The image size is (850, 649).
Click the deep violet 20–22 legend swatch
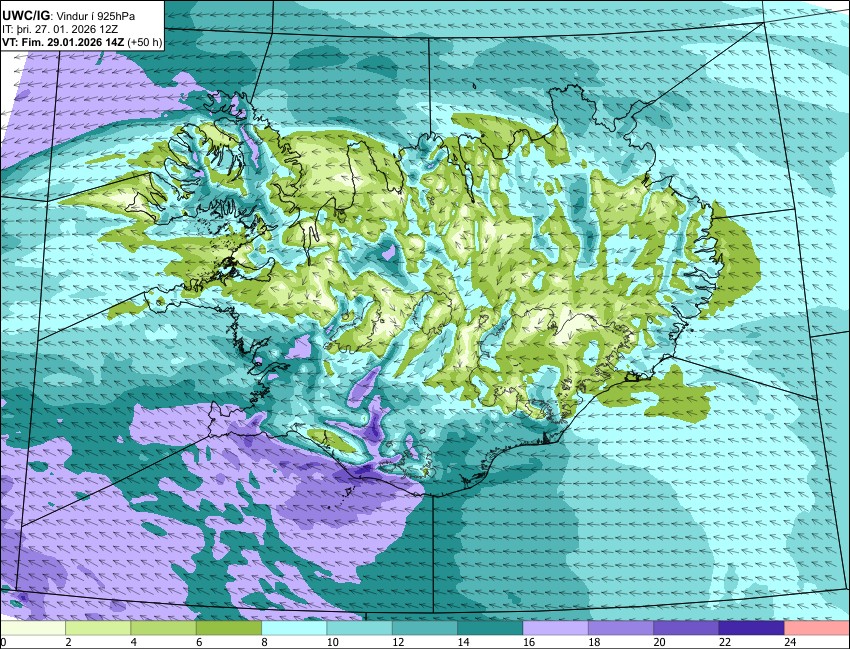coord(686,628)
